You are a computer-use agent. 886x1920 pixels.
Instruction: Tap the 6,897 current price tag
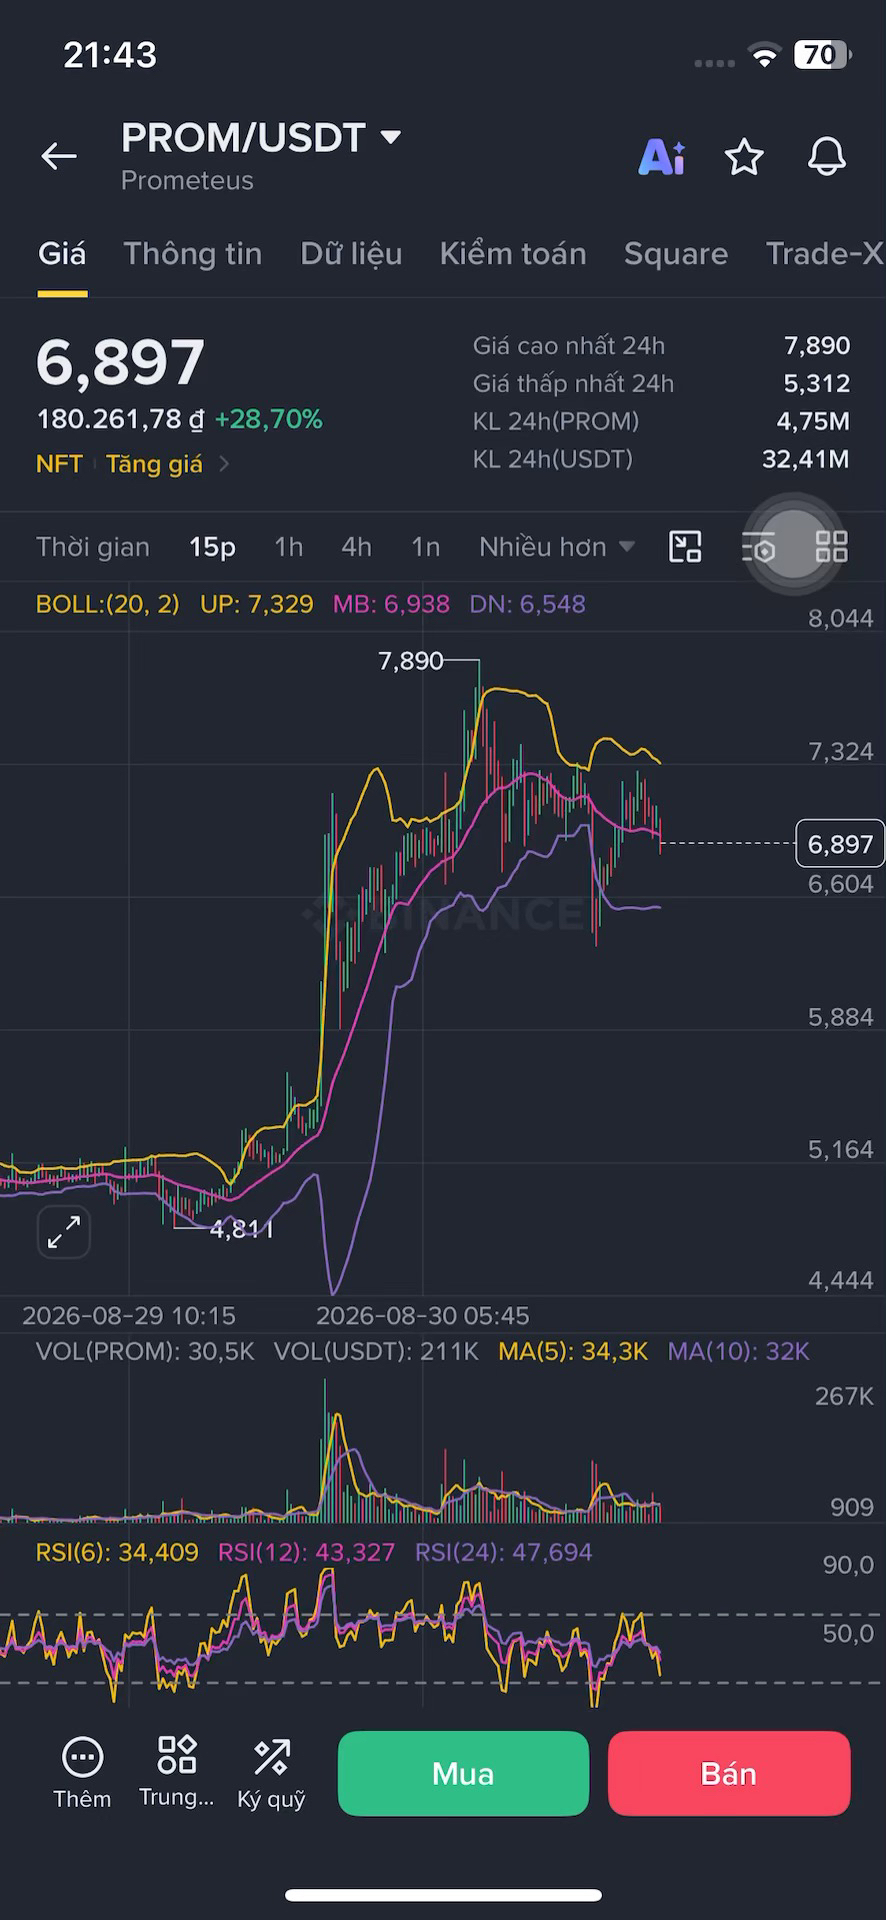(840, 844)
